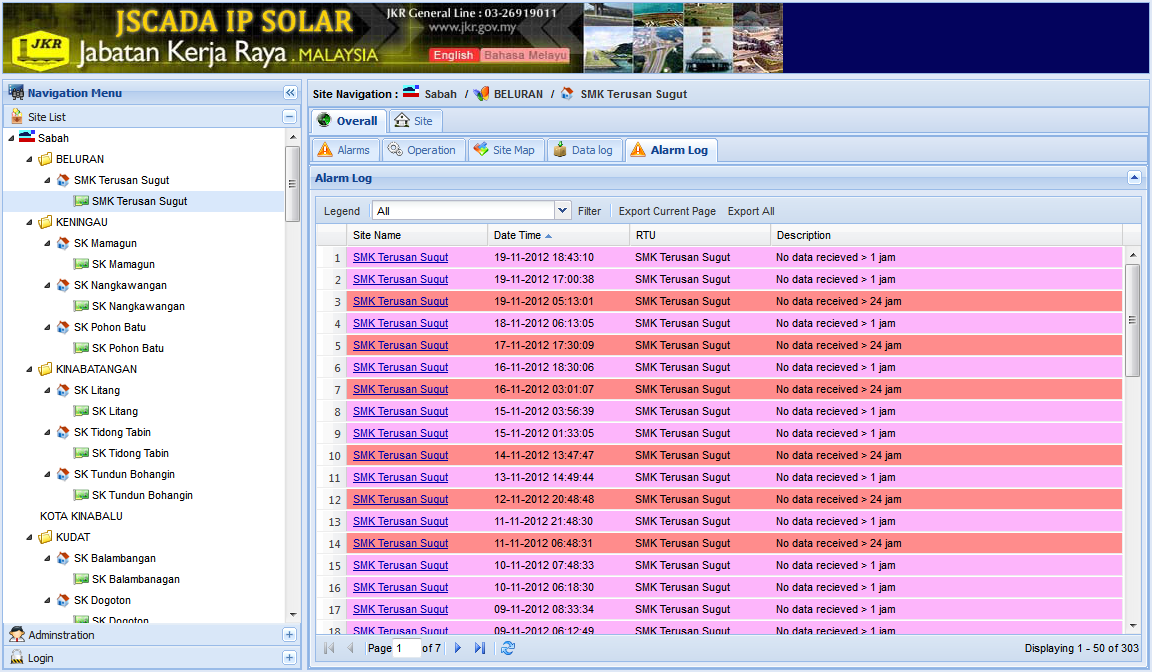
Task: Click the refresh icon in the paging toolbar
Action: pyautogui.click(x=508, y=648)
